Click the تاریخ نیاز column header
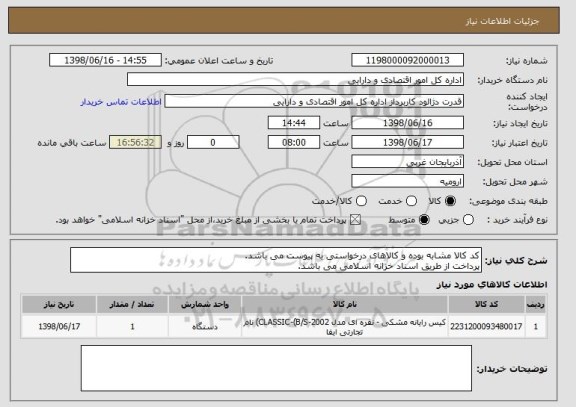The image size is (576, 407). [59, 305]
